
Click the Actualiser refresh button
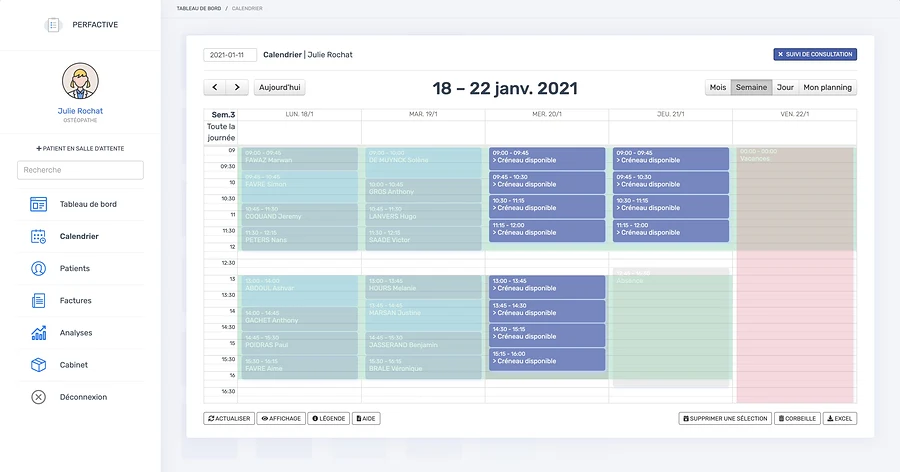(x=229, y=419)
